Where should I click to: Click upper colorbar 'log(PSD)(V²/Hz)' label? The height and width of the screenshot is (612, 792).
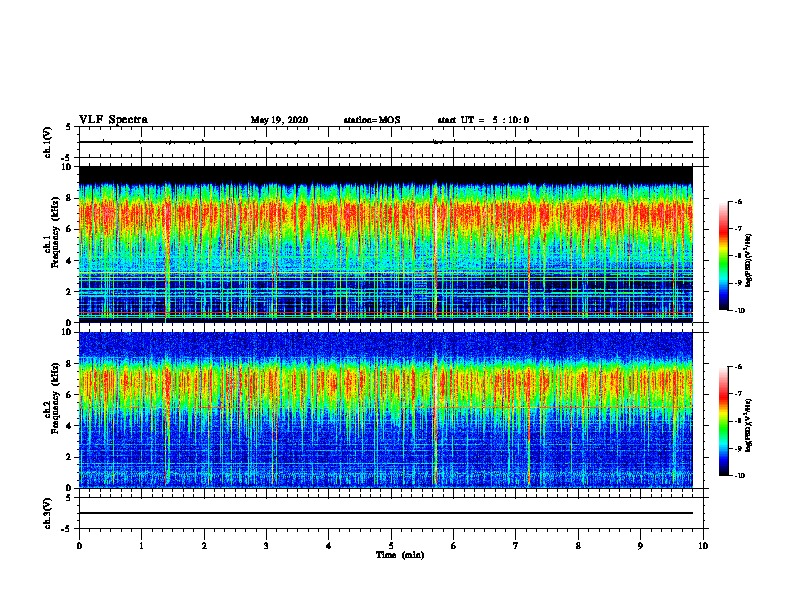pyautogui.click(x=749, y=260)
